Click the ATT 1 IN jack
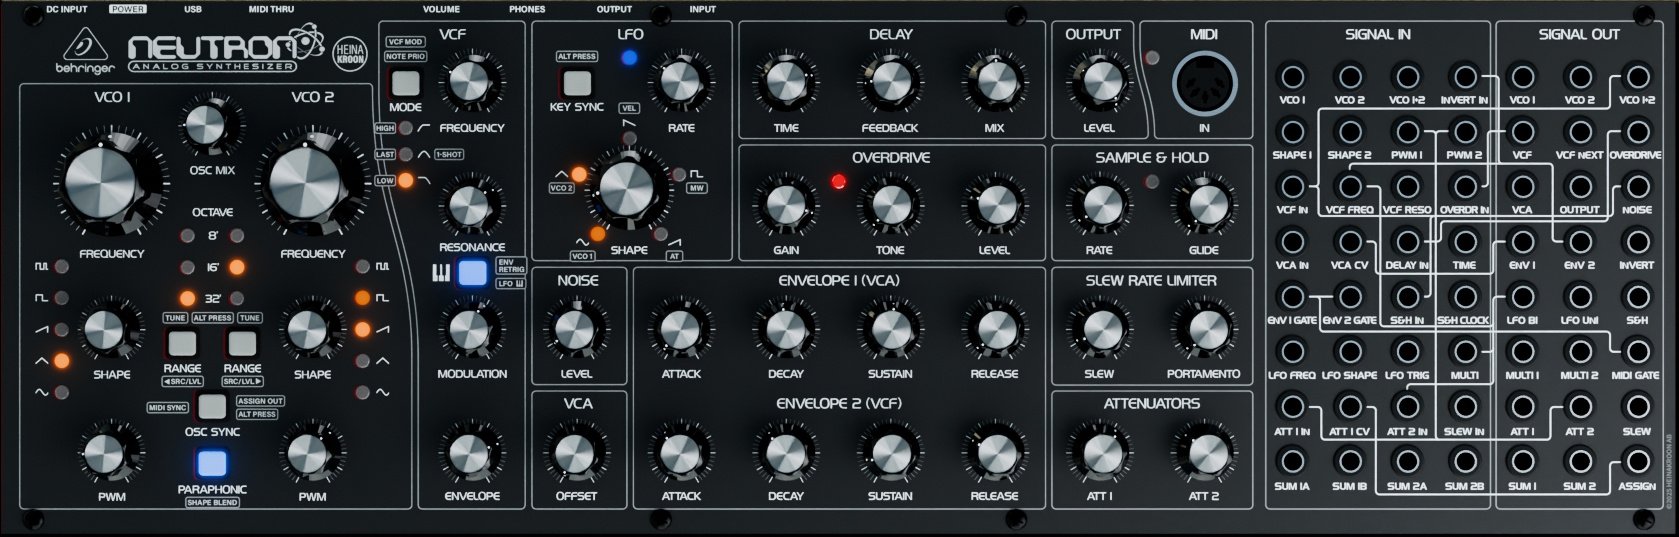Screen dimensions: 1679x537 coord(1292,406)
